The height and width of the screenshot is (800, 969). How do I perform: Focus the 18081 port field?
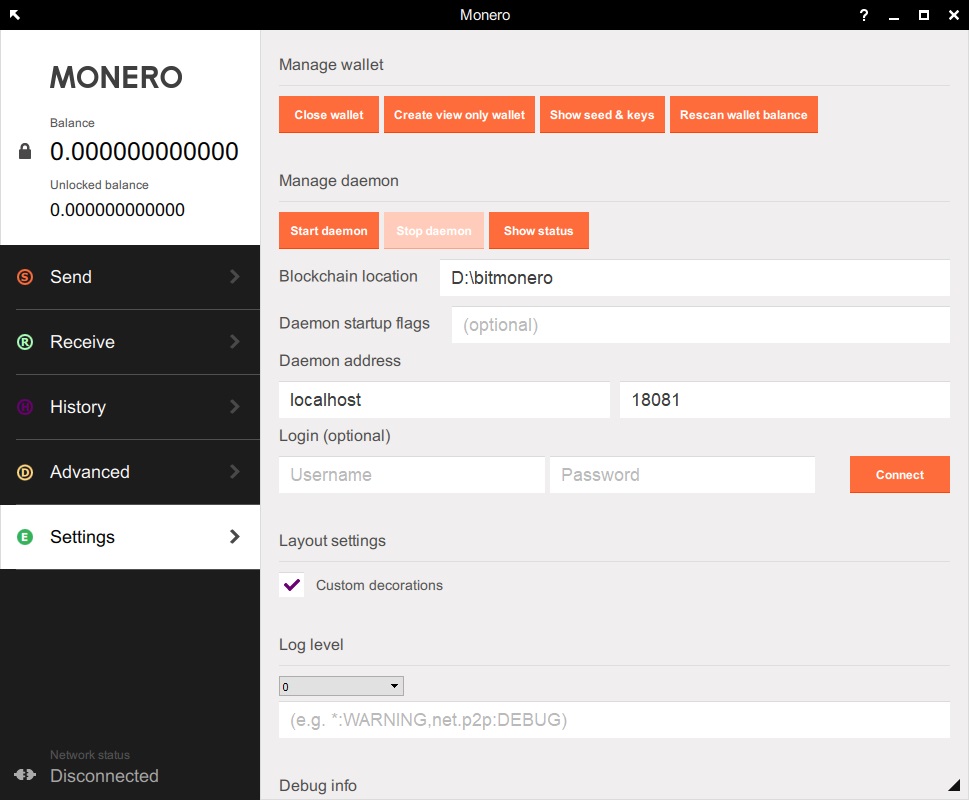point(785,400)
